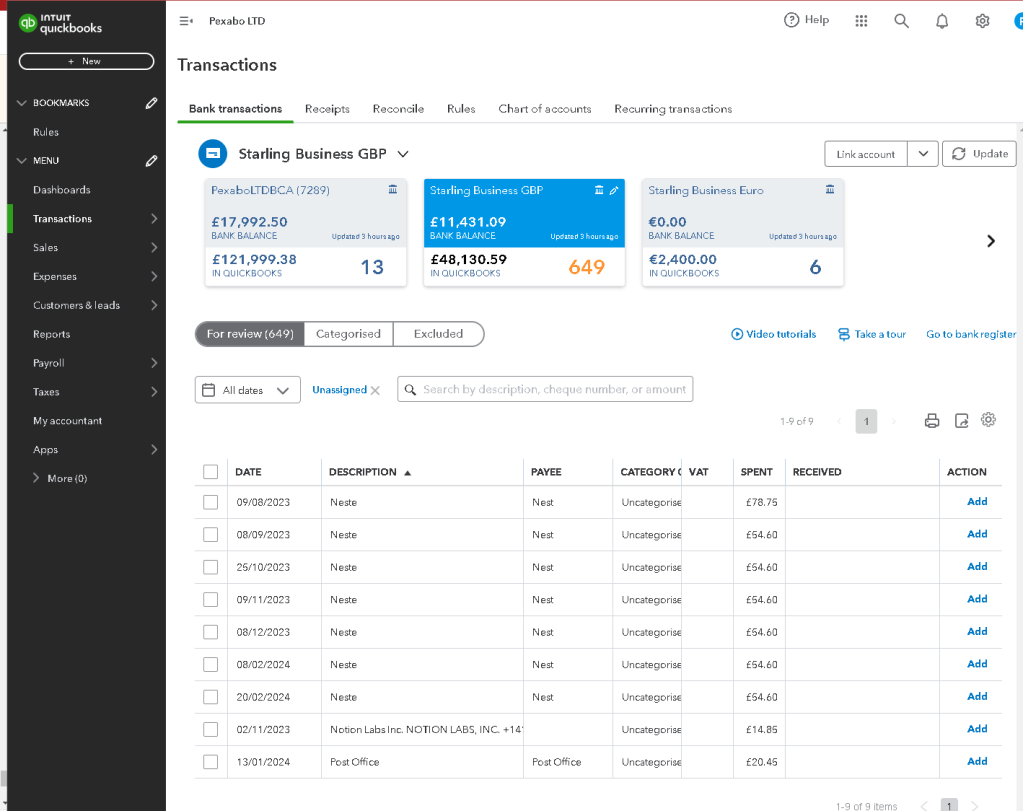Open Help from the top bar
Image resolution: width=1023 pixels, height=811 pixels.
(806, 20)
